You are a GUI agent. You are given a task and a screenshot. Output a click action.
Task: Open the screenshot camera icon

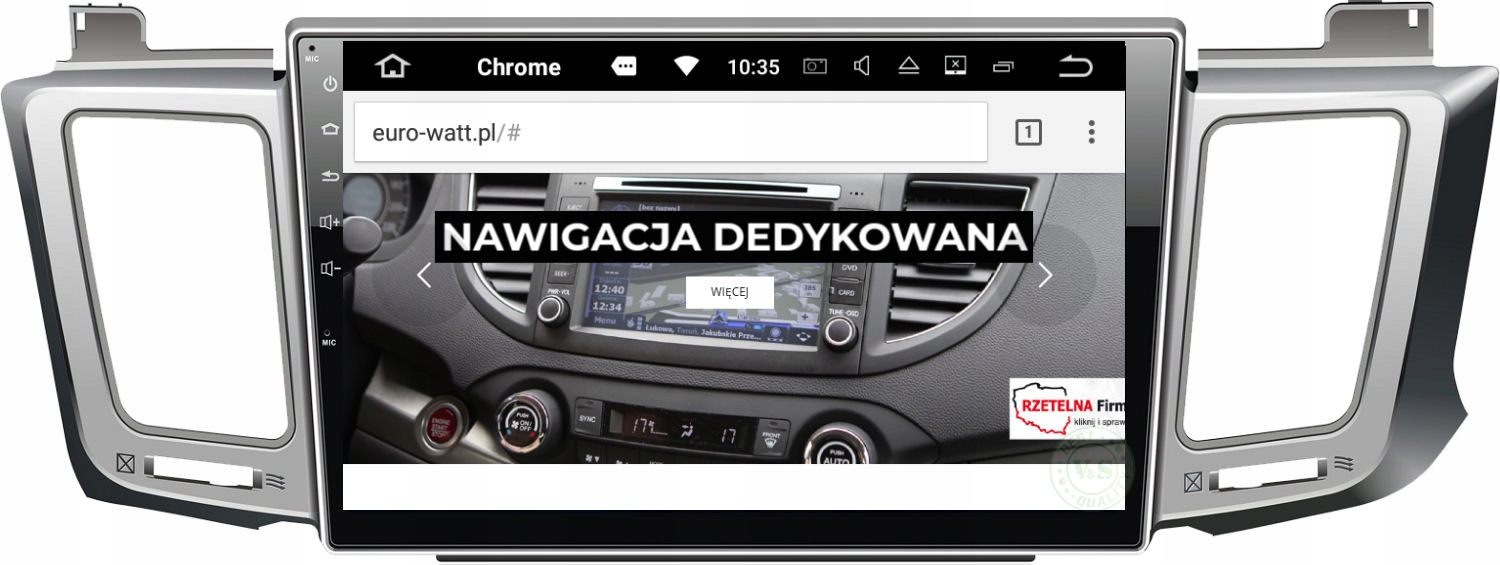coord(815,67)
